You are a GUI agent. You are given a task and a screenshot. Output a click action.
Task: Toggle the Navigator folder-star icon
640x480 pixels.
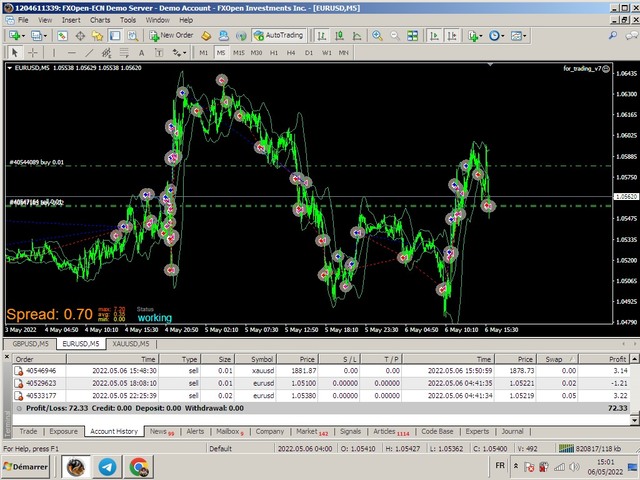click(x=97, y=36)
